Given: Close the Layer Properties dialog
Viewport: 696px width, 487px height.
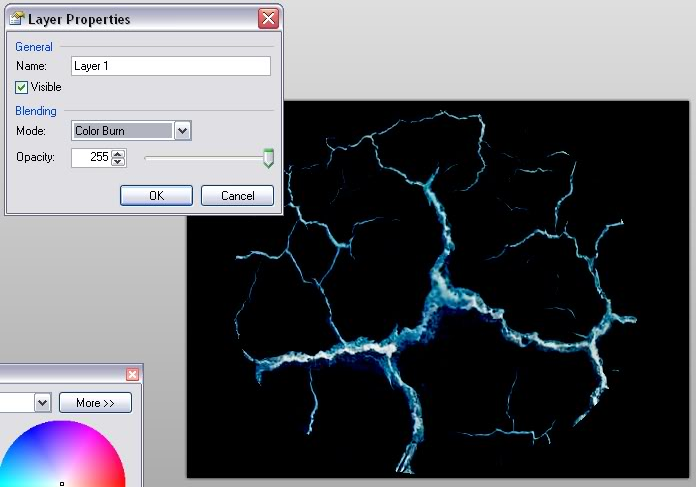Looking at the screenshot, I should point(268,19).
